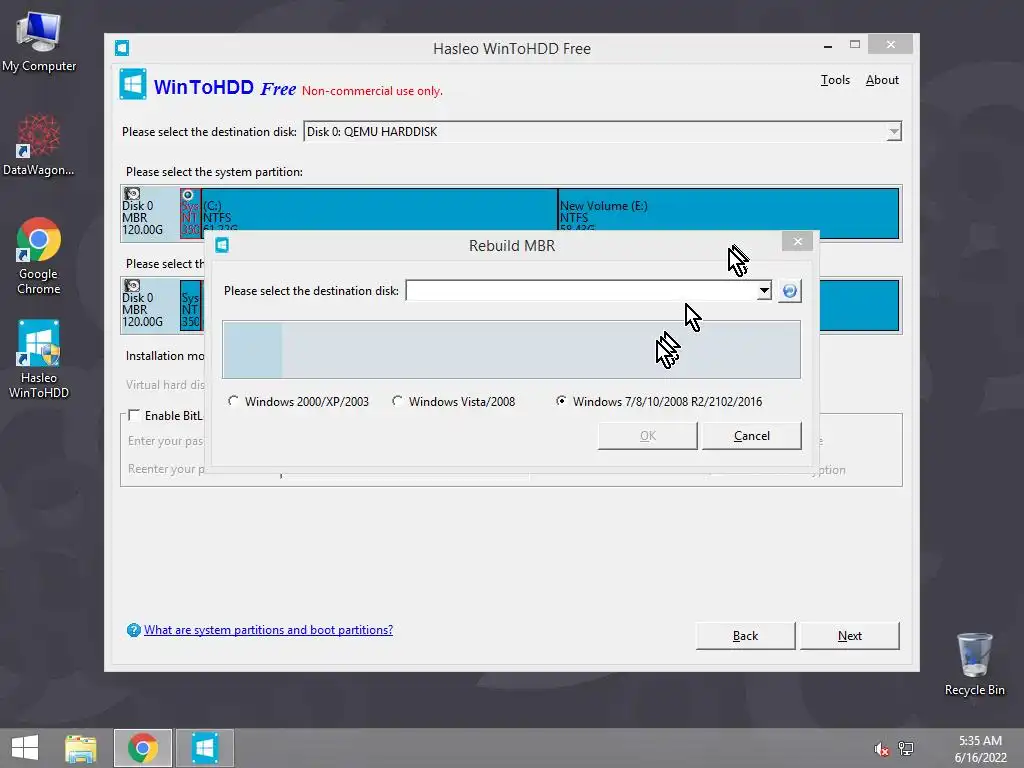
Task: Click the Next button
Action: pos(850,635)
